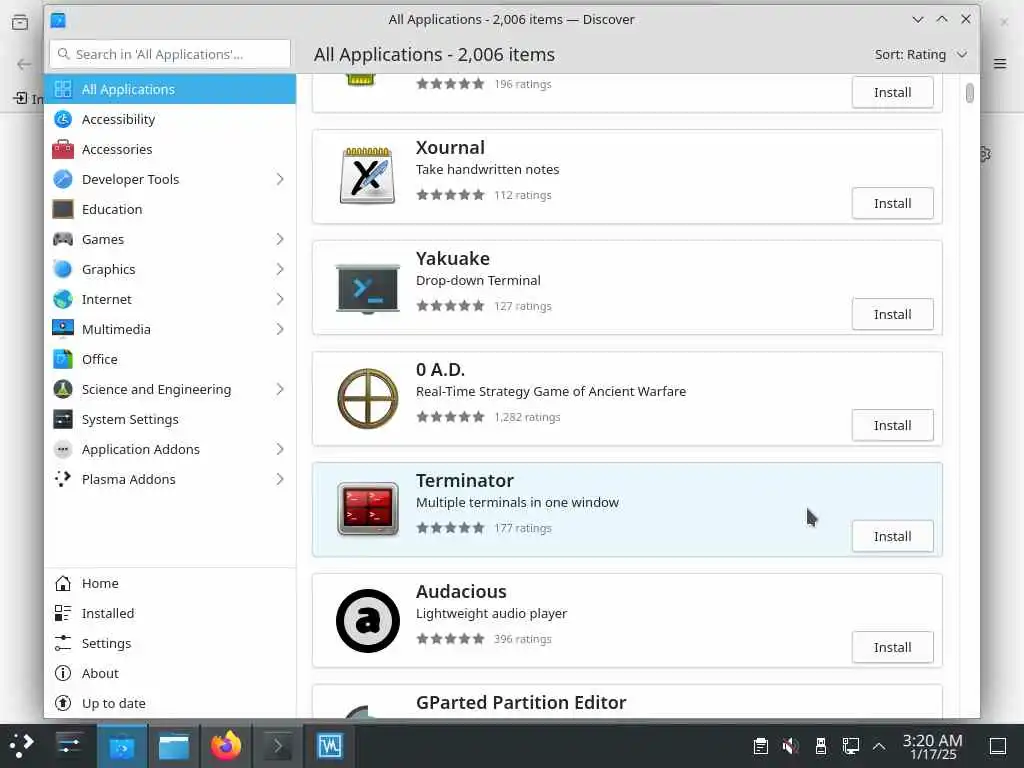1024x768 pixels.
Task: Expand the Plasma Addons subcategories
Action: [x=280, y=479]
